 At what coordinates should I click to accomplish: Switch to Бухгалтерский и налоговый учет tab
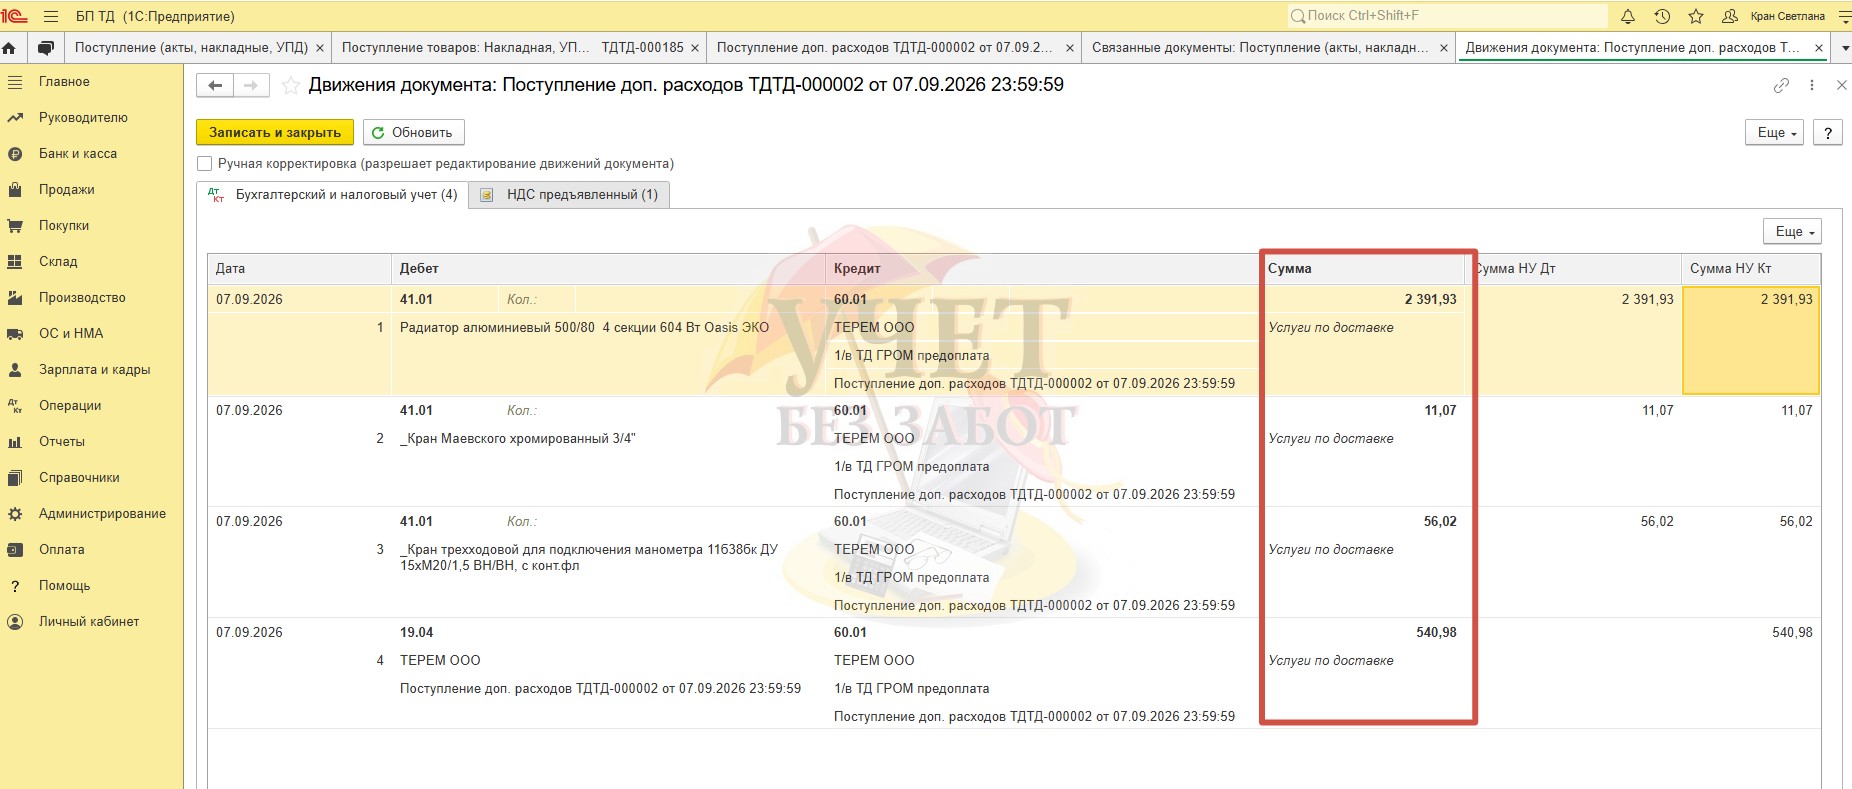(x=332, y=195)
